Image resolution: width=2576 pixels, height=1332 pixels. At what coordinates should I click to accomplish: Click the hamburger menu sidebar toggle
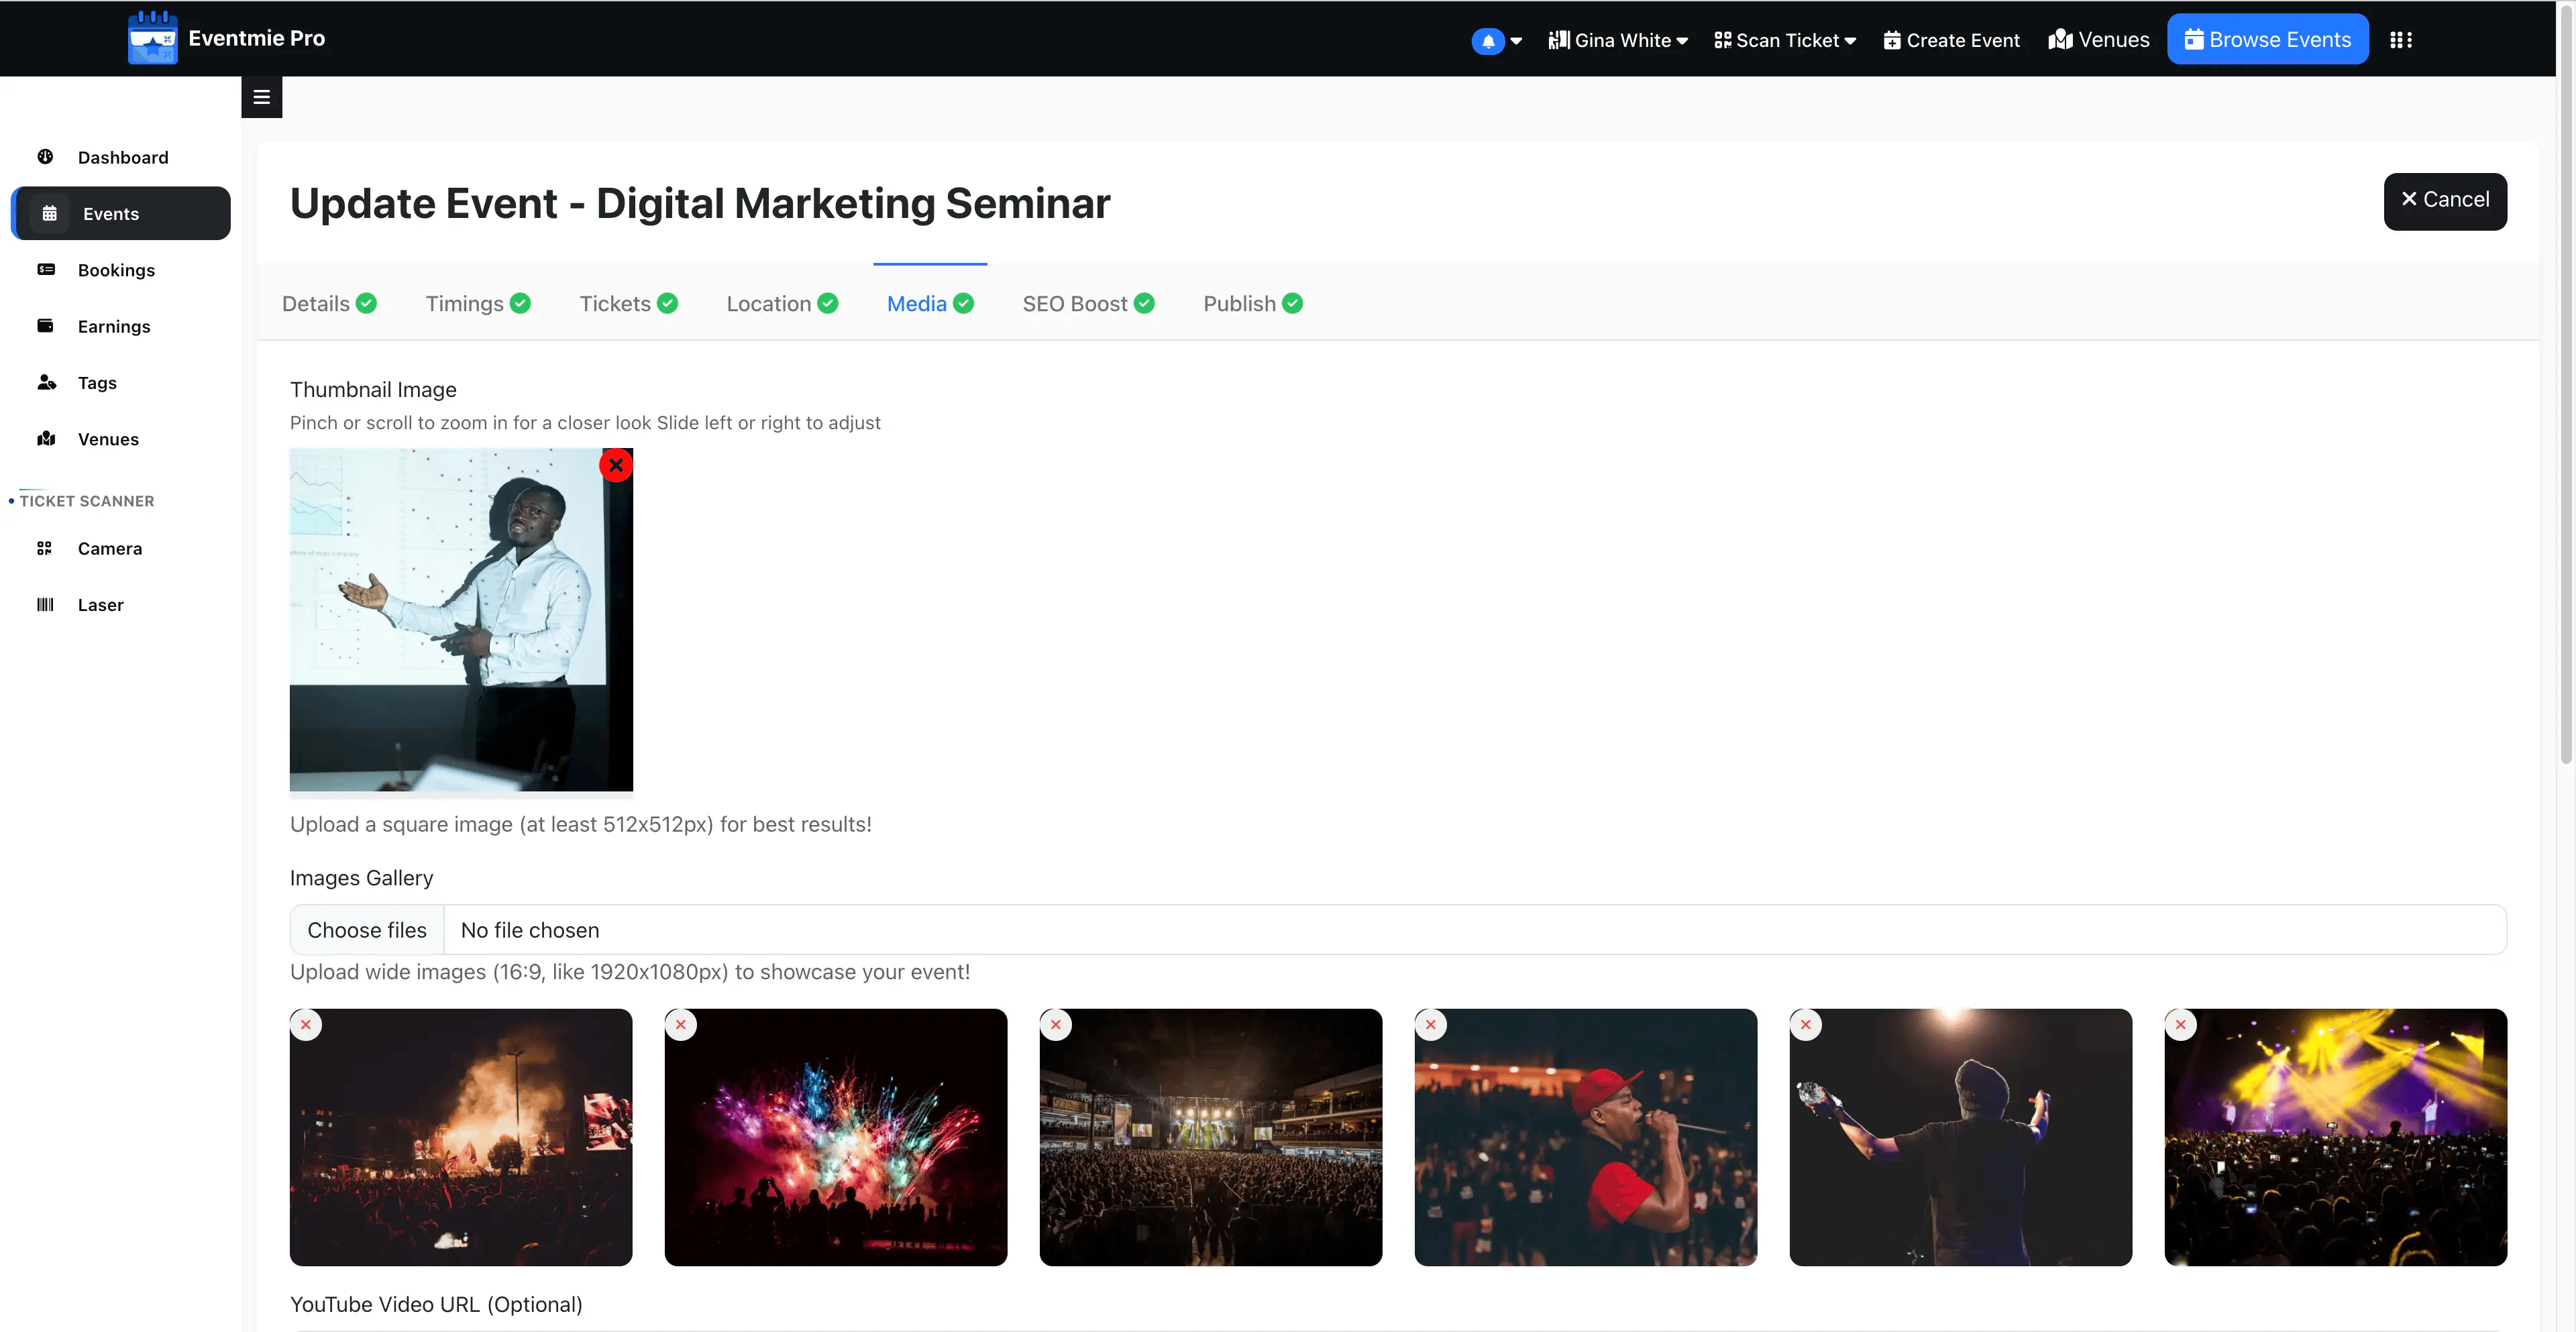pos(261,97)
